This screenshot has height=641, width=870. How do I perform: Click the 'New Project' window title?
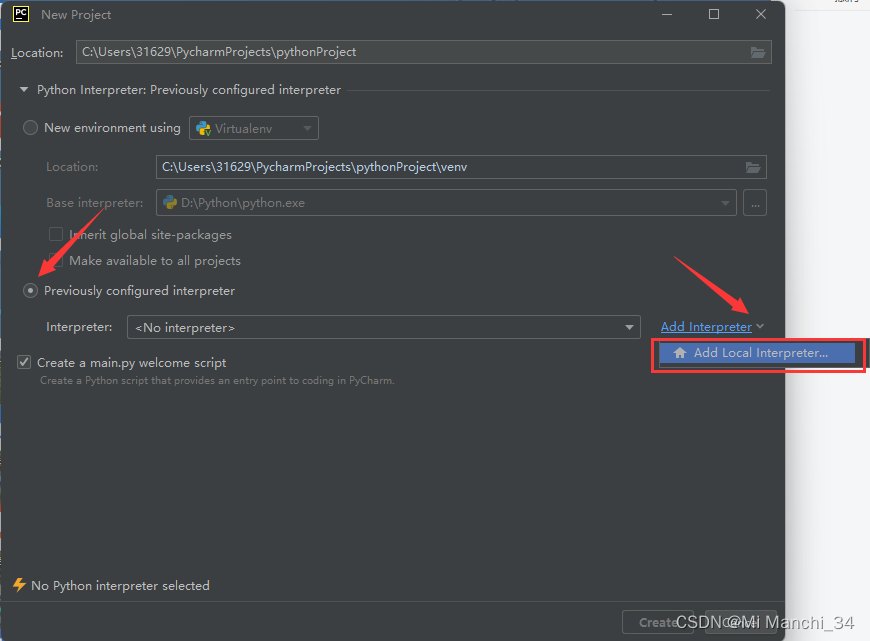click(x=76, y=15)
